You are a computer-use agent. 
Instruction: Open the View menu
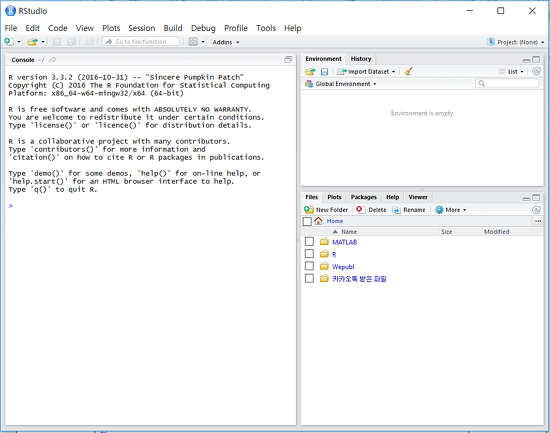coord(85,28)
